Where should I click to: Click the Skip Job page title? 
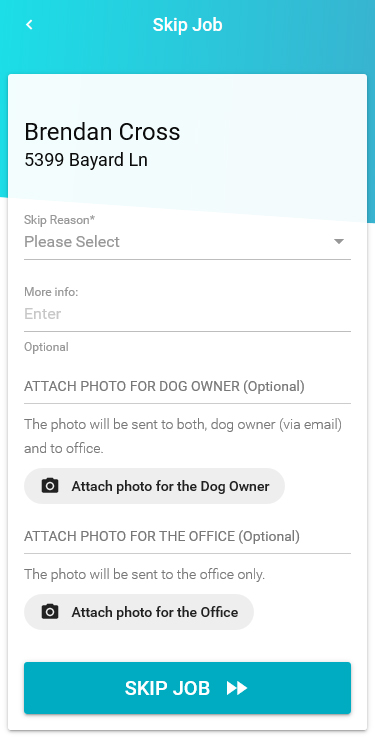[188, 25]
